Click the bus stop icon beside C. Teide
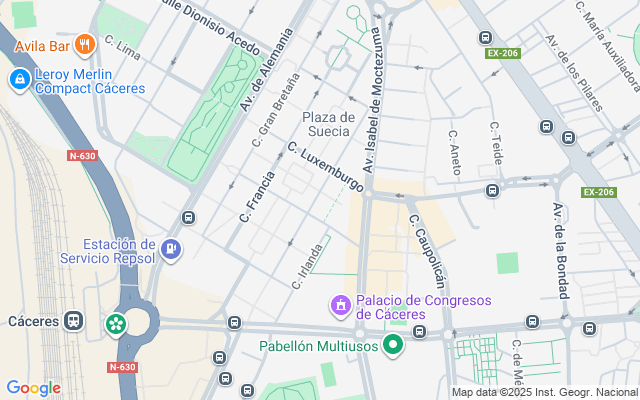Screen dimensions: 640x400 (x=492, y=191)
